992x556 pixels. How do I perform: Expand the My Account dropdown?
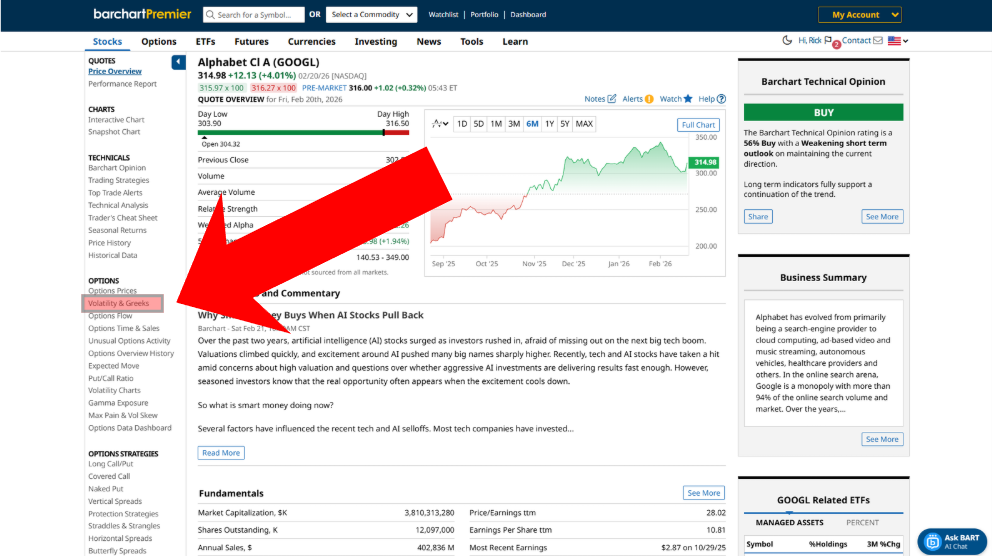859,15
